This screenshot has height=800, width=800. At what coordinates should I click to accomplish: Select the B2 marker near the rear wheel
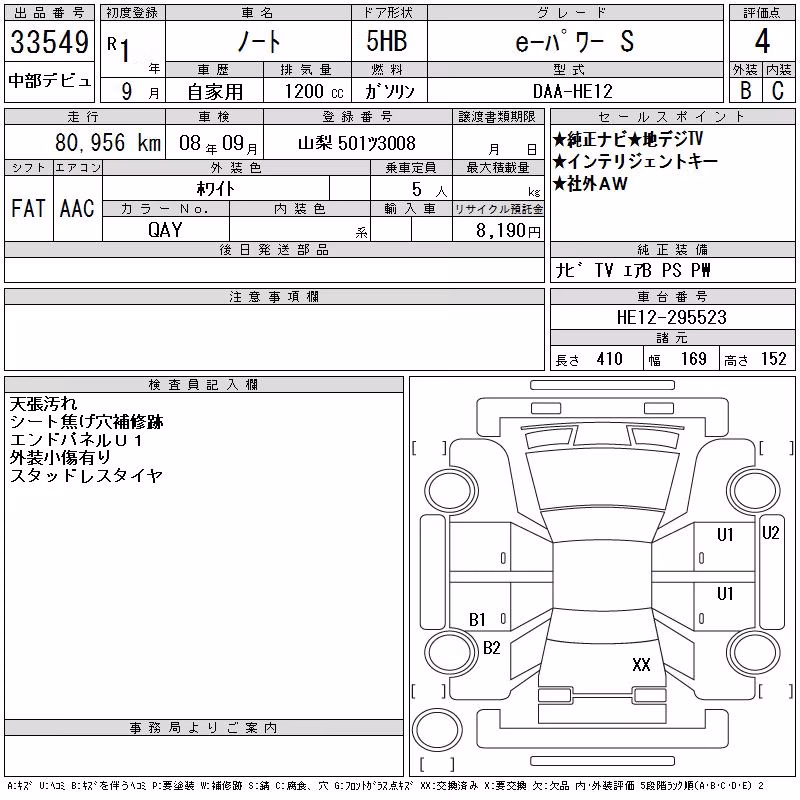492,648
